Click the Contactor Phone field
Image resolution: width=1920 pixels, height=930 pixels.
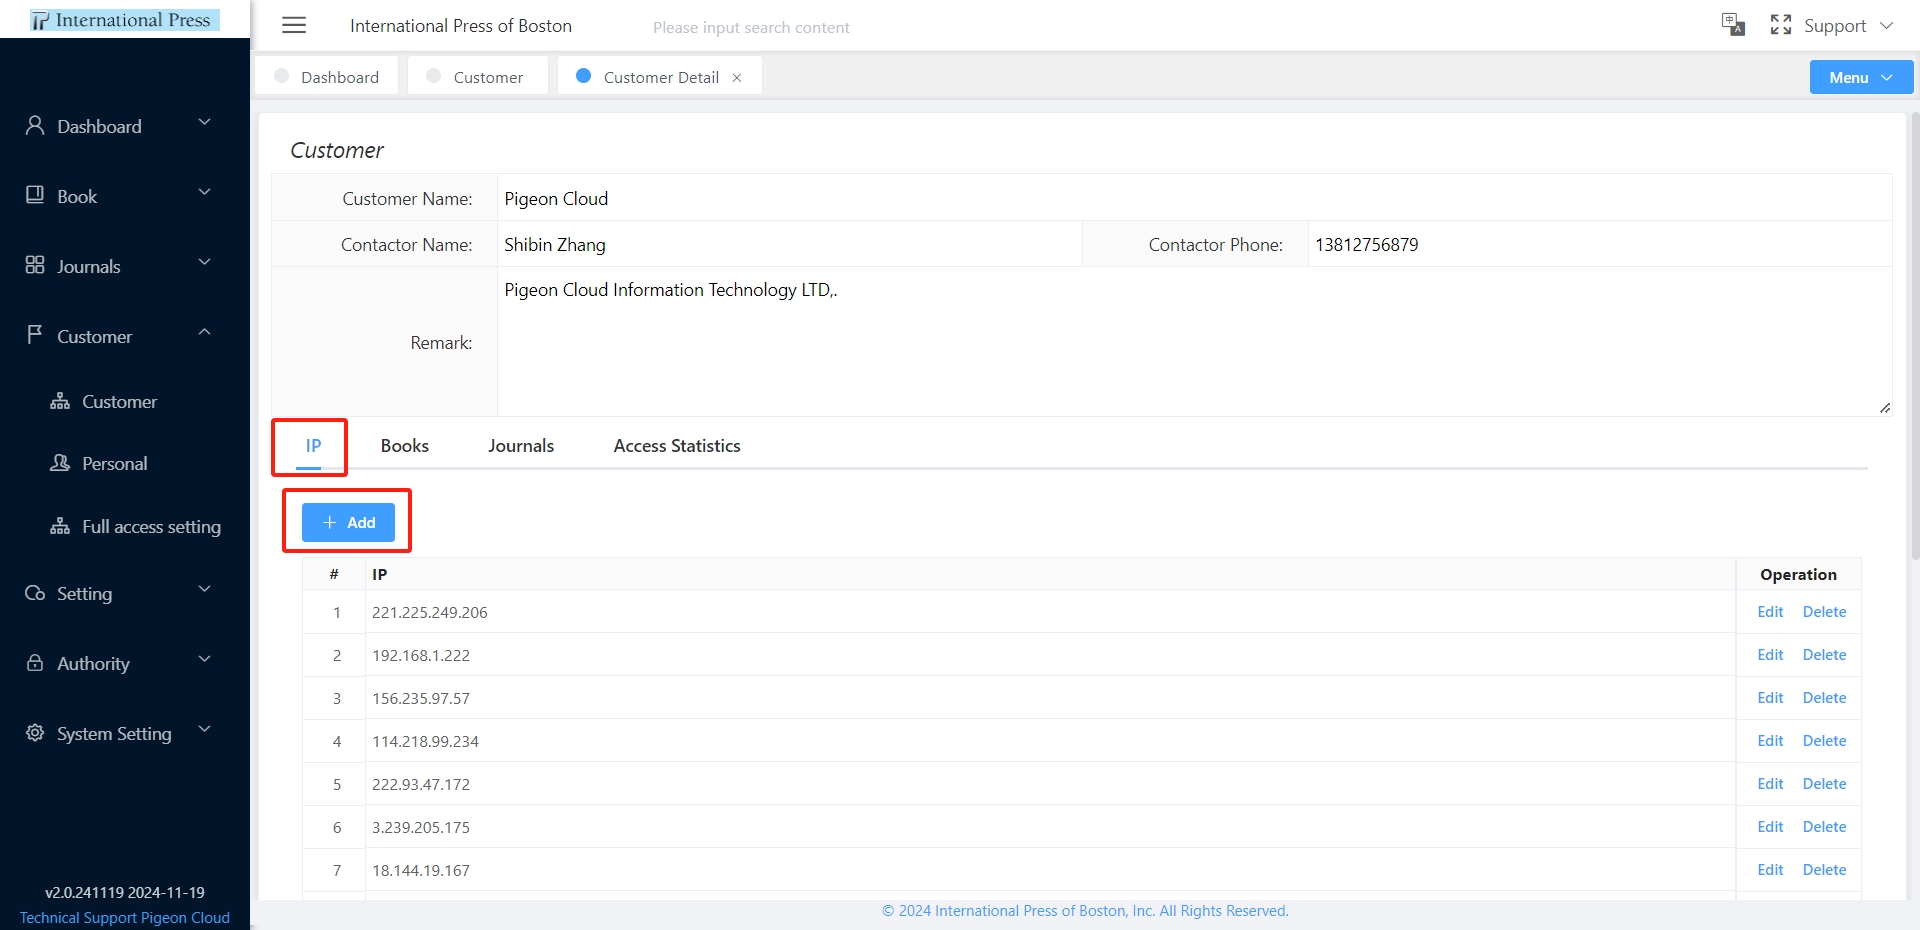click(1599, 245)
